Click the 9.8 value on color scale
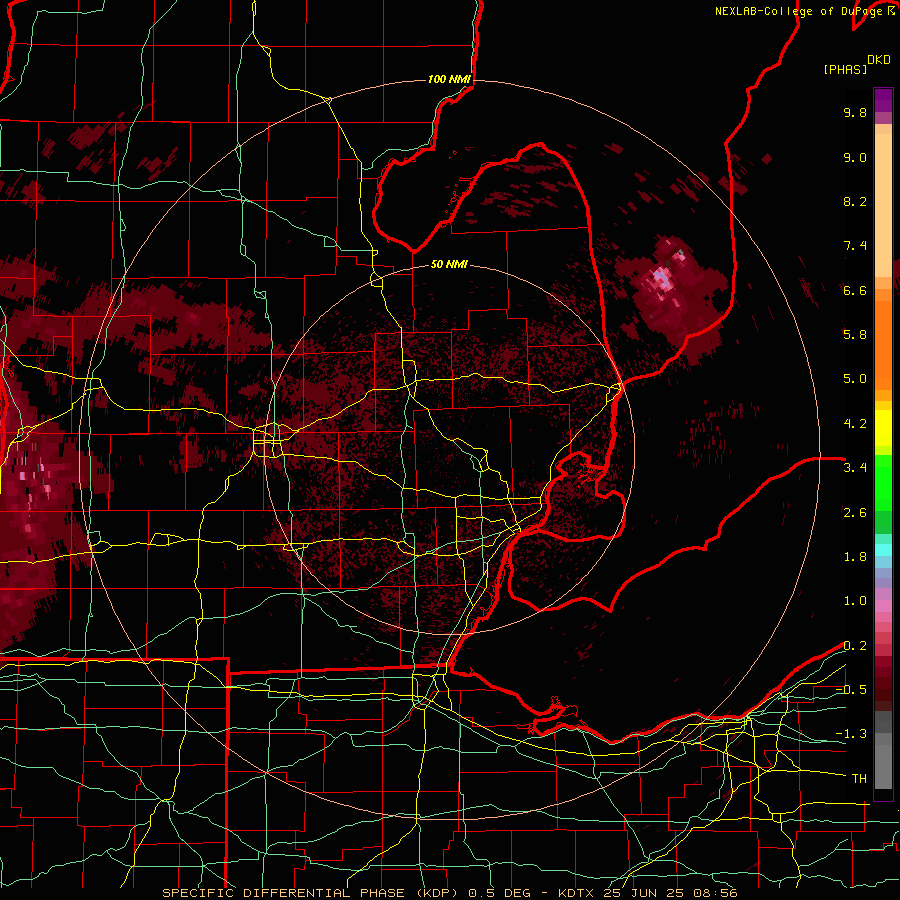The image size is (900, 900). coord(855,112)
